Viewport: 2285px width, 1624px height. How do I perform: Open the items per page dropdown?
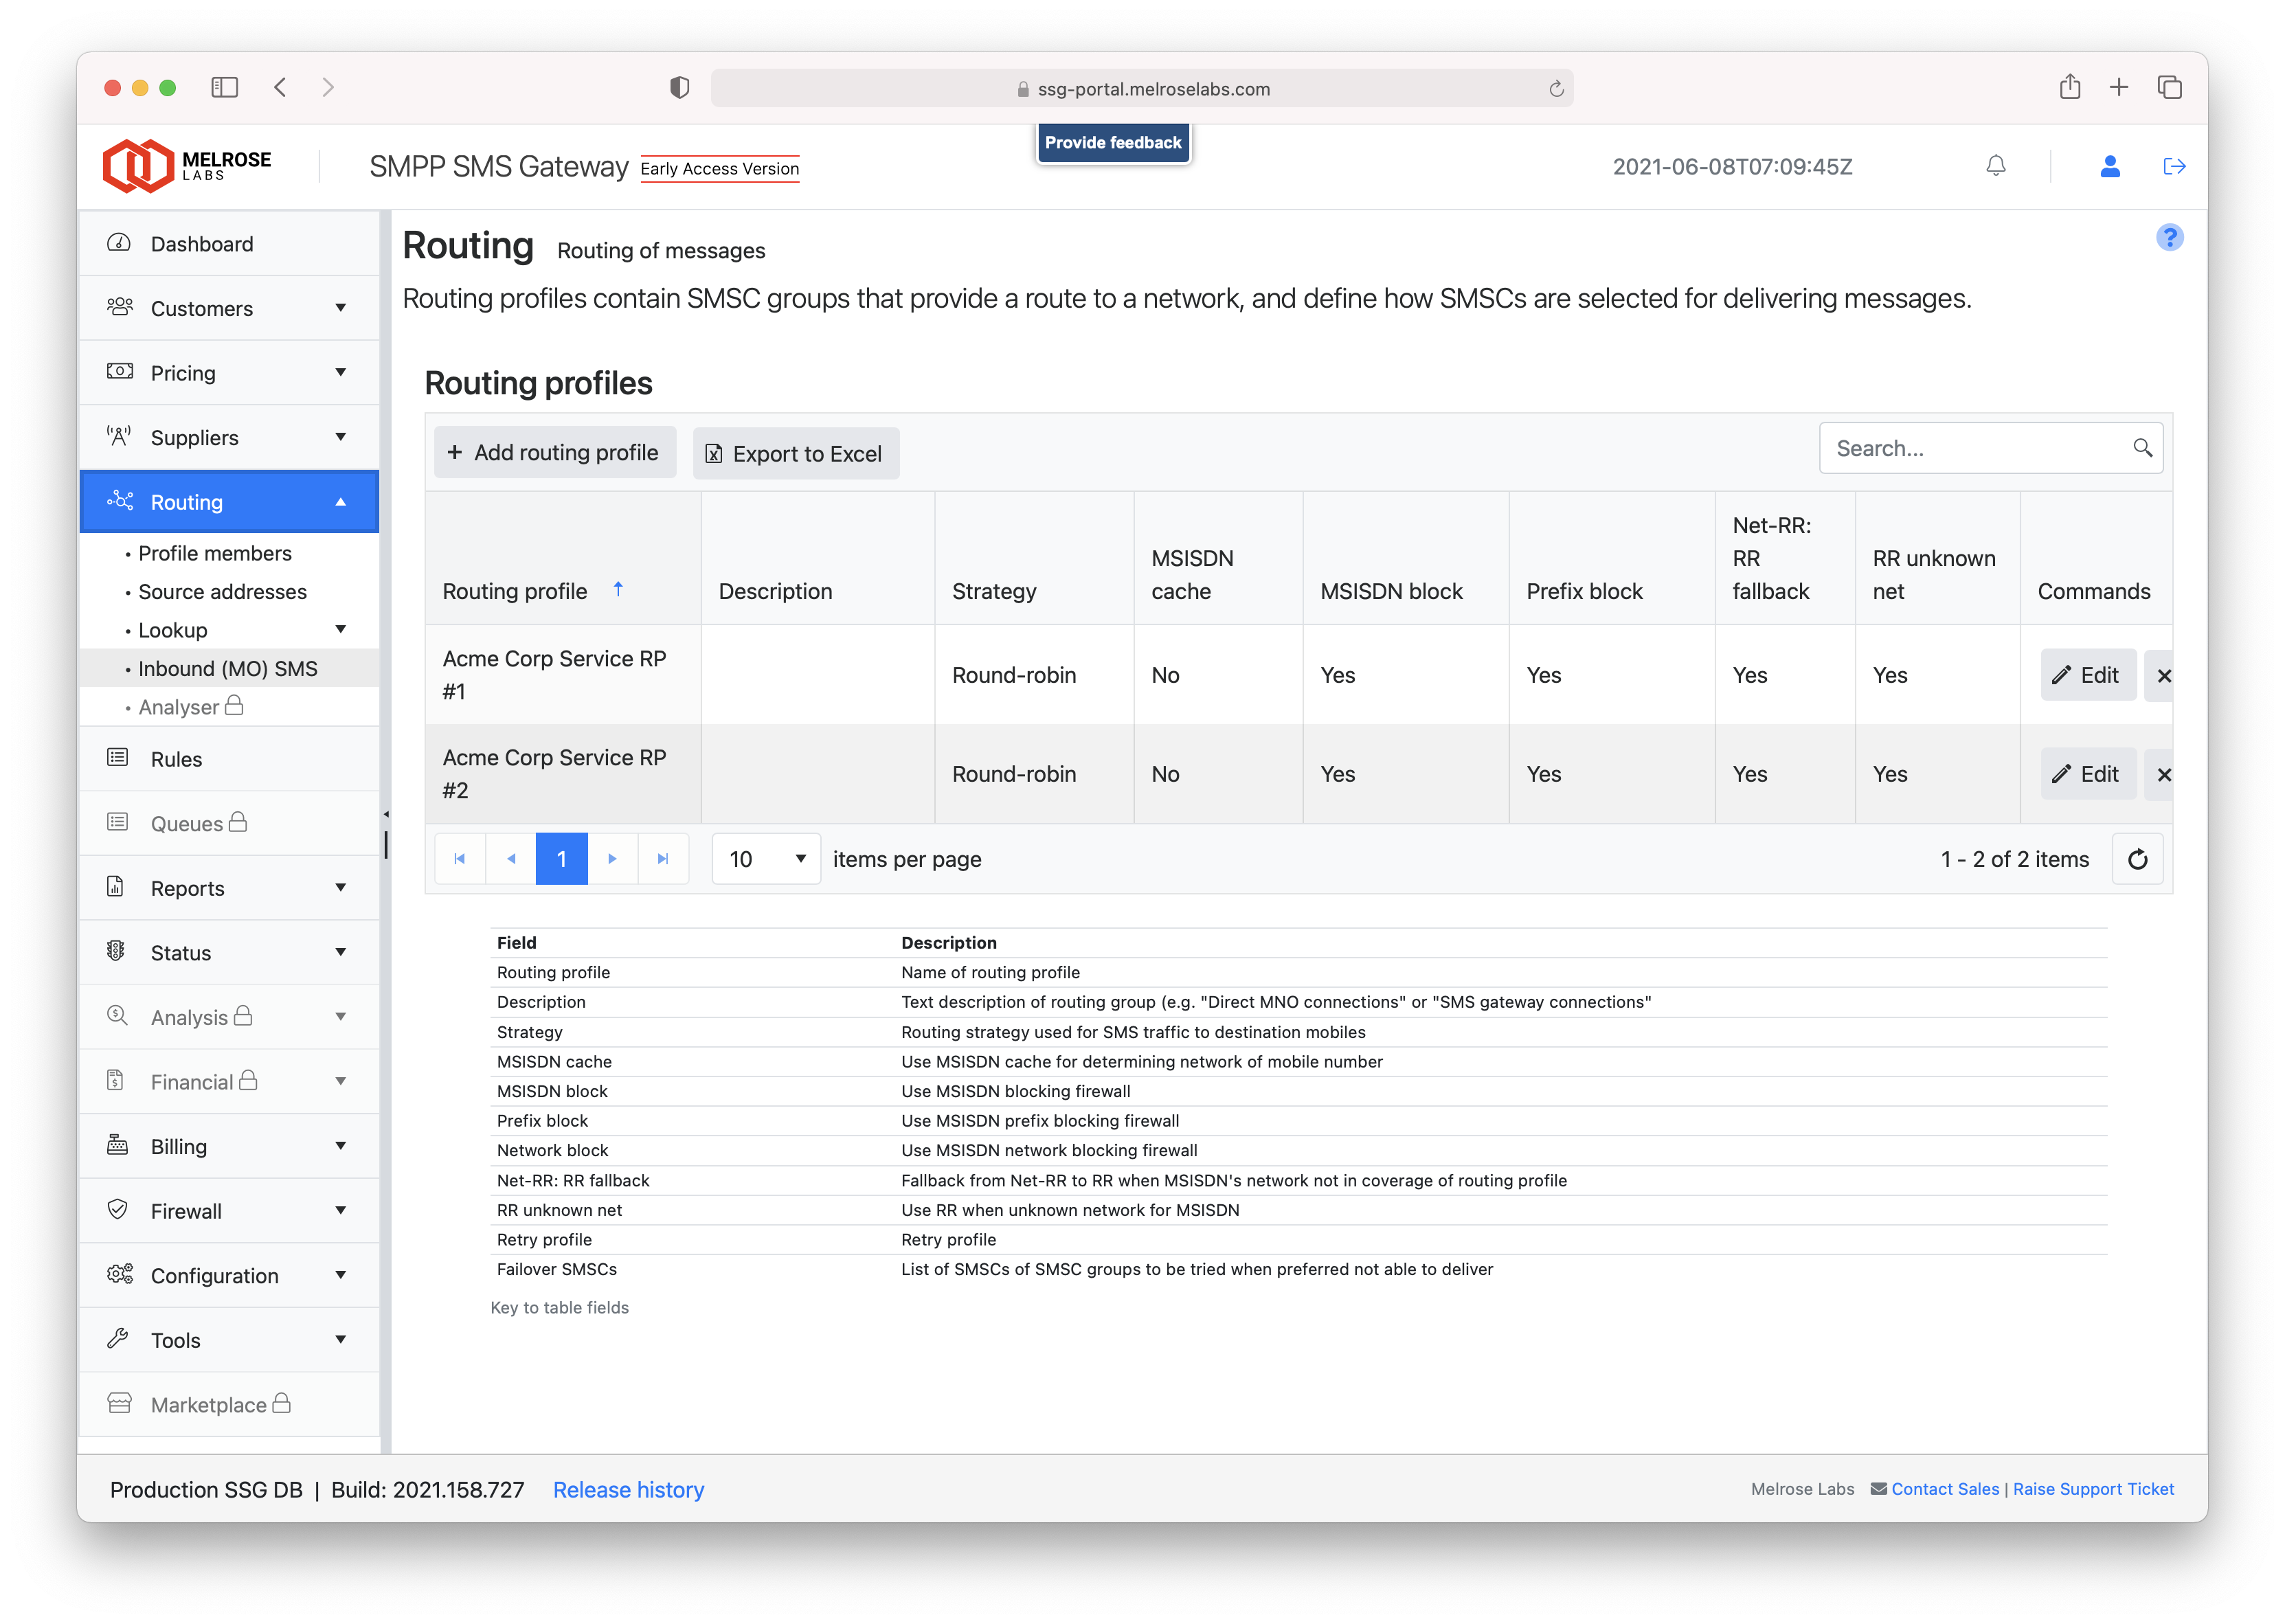pos(766,859)
